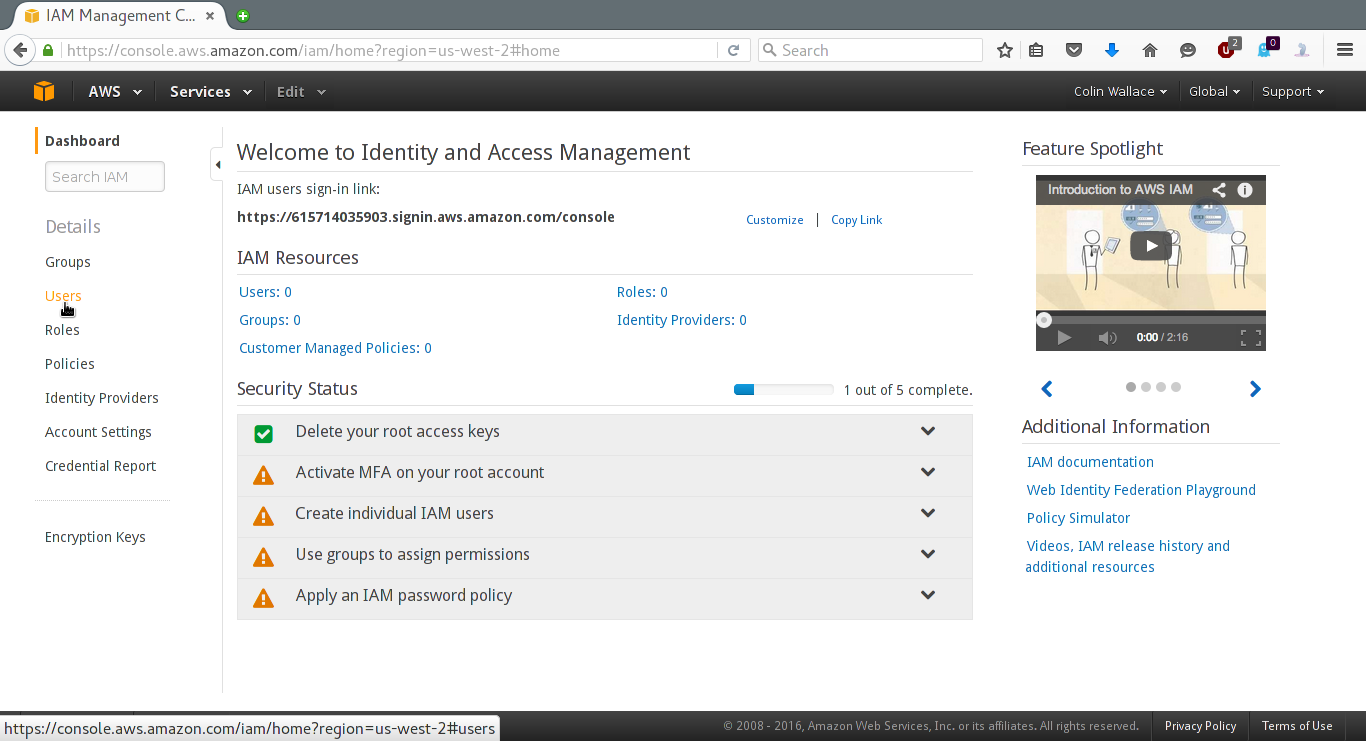
Task: Click the browser Search box
Action: 870,50
